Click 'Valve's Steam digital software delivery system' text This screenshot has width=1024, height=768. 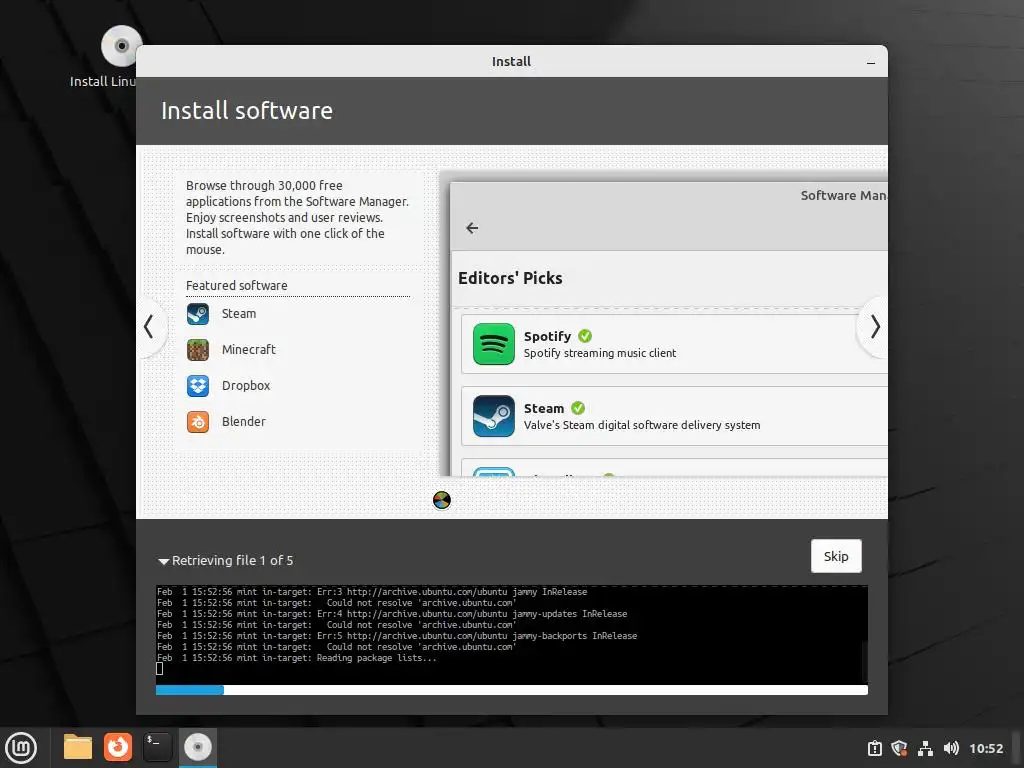(642, 425)
